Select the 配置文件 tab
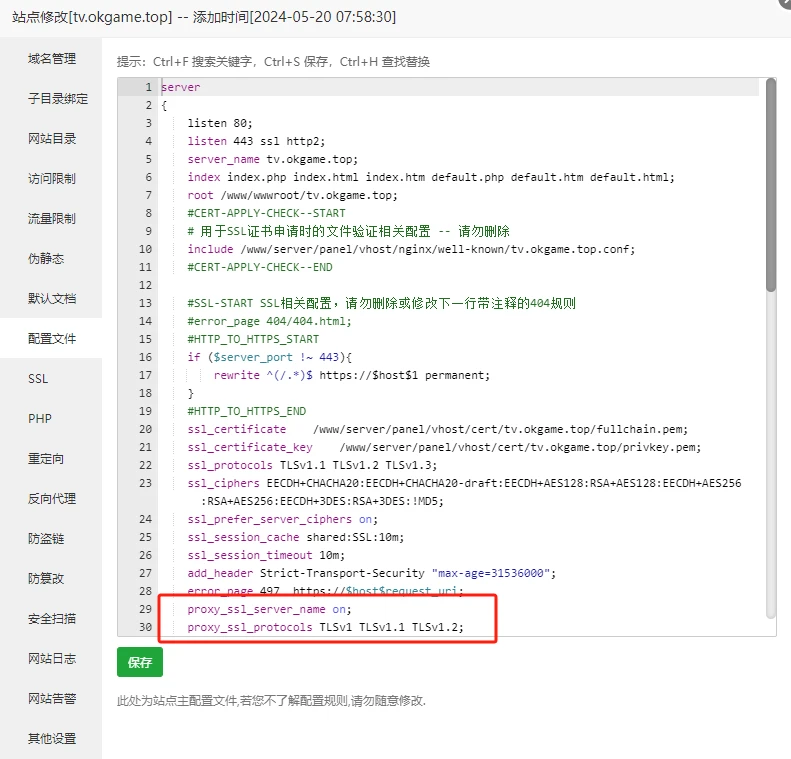 tap(51, 339)
